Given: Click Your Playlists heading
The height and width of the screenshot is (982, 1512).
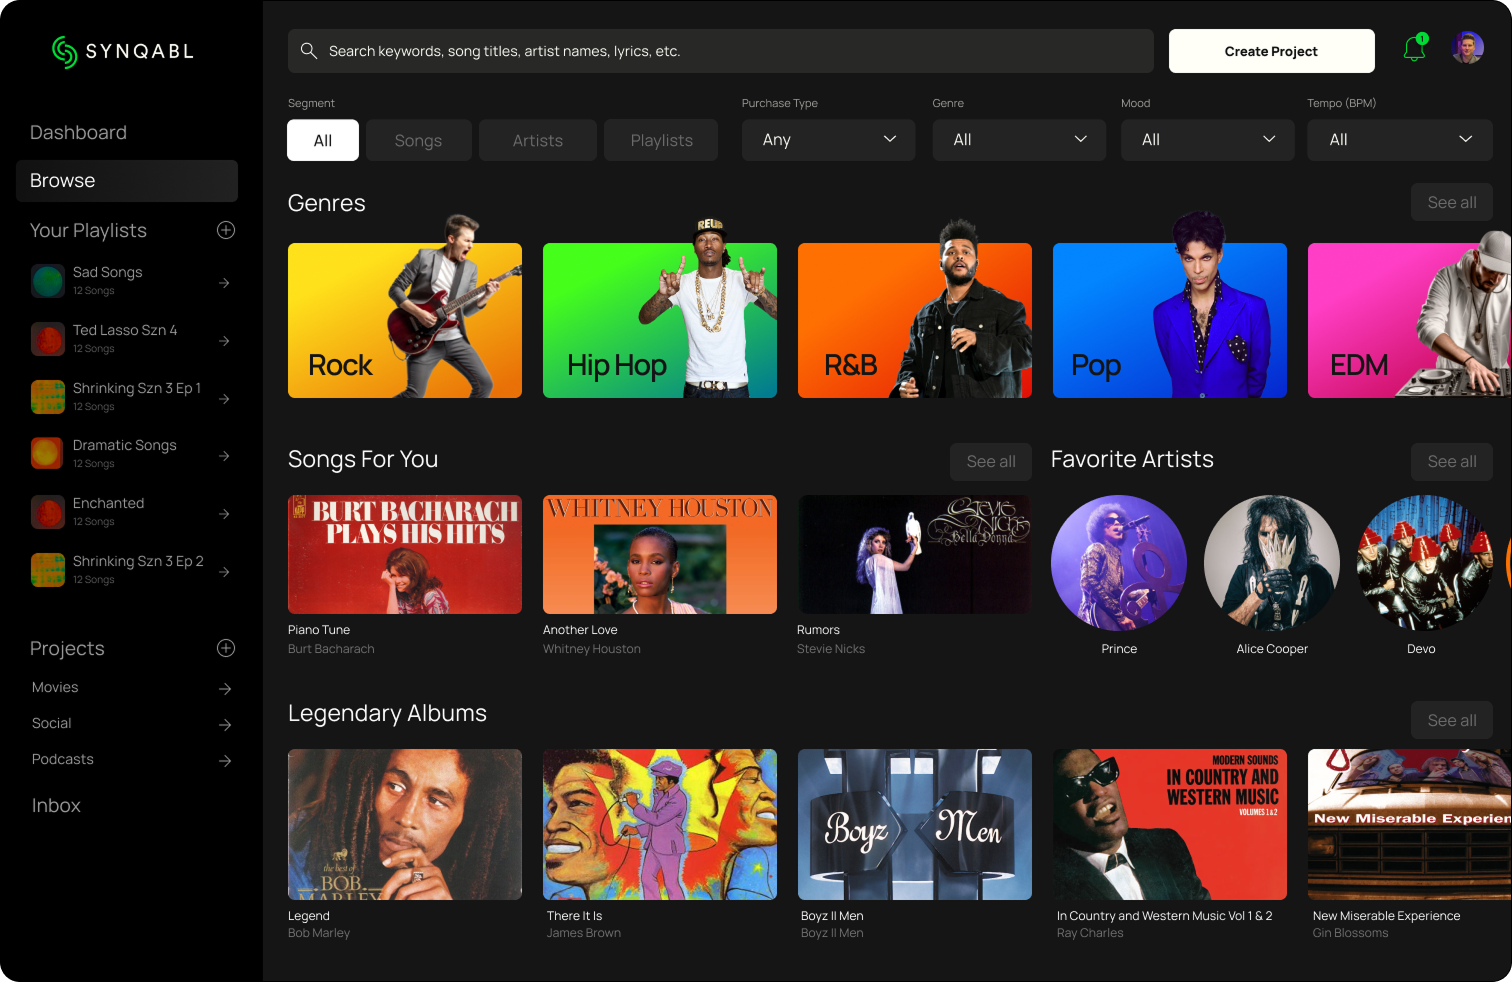Looking at the screenshot, I should (x=88, y=231).
